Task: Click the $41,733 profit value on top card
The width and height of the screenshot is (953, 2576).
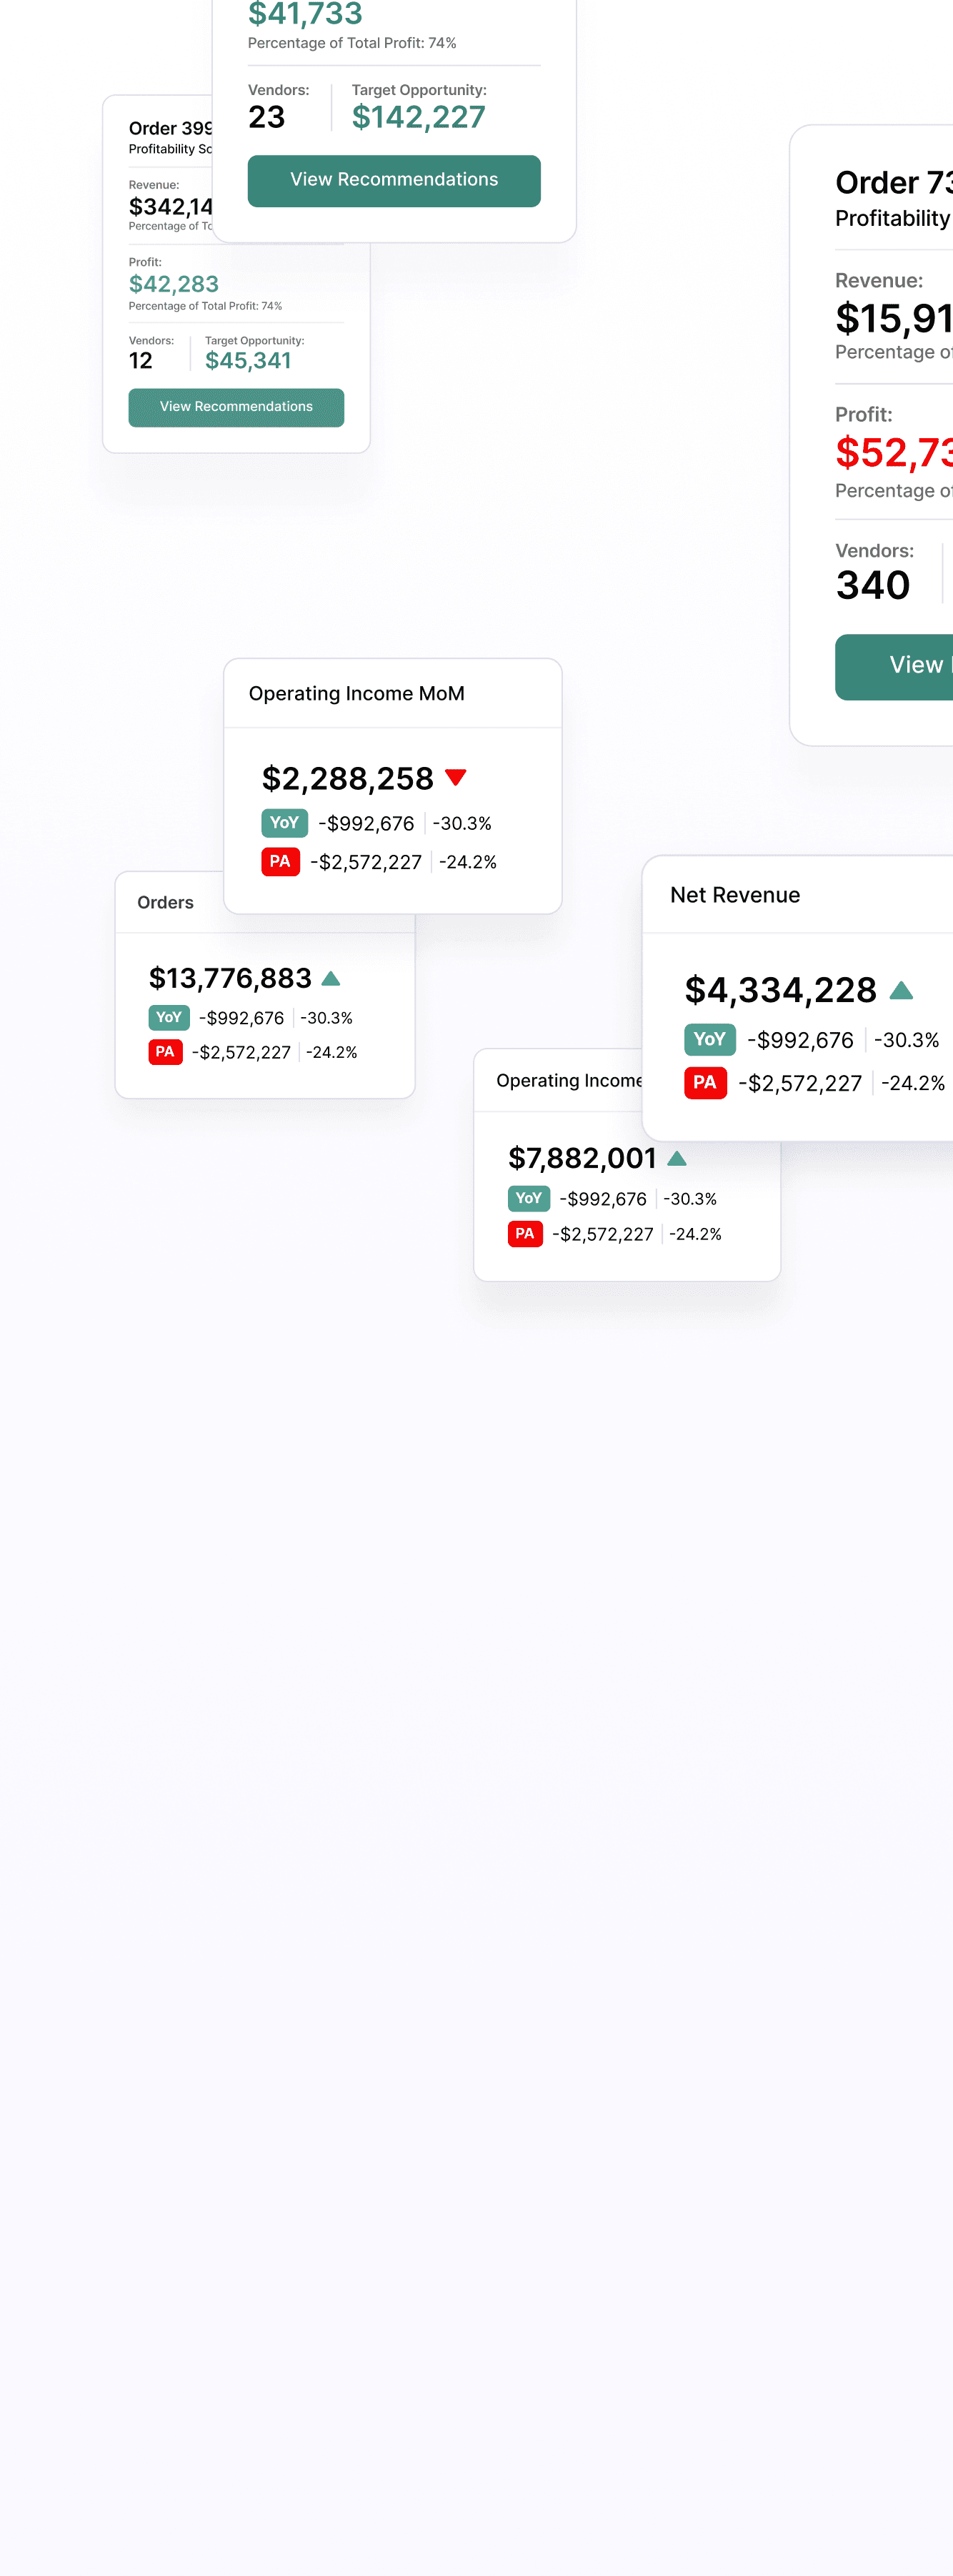Action: click(305, 14)
